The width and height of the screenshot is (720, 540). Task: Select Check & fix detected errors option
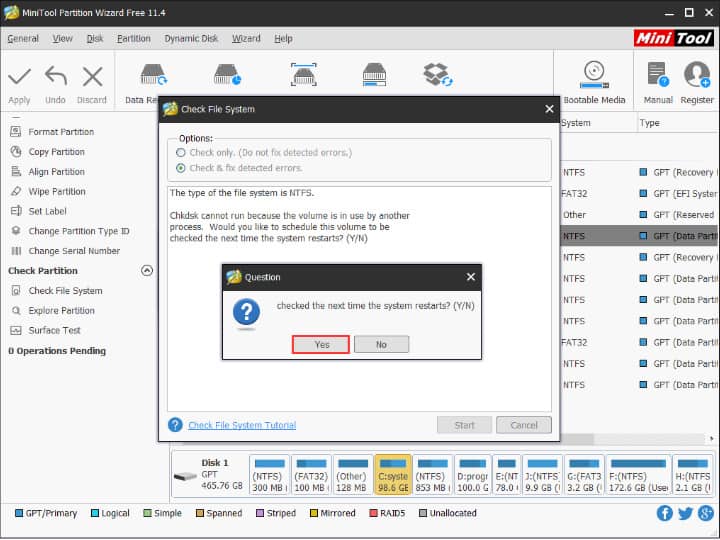pos(181,168)
